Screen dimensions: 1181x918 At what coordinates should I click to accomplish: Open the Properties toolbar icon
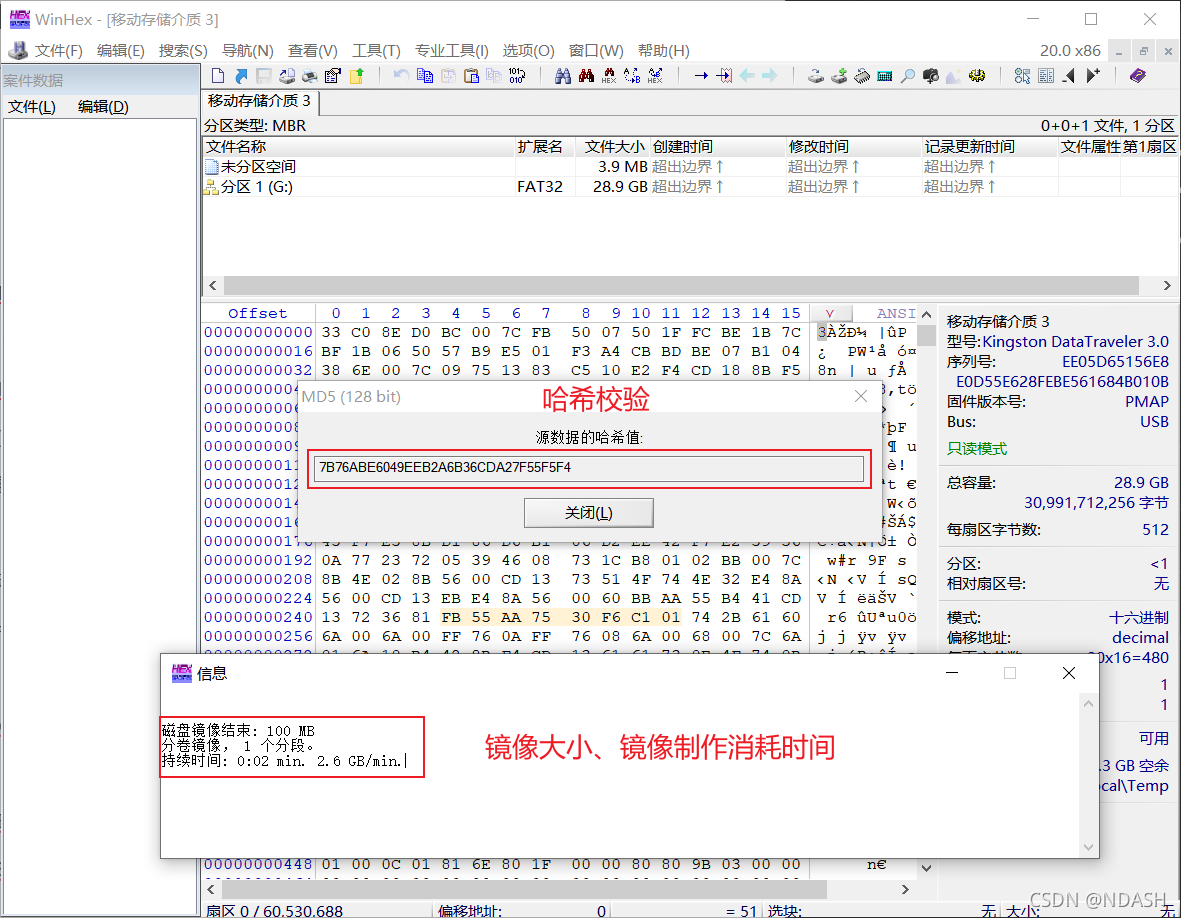[333, 75]
